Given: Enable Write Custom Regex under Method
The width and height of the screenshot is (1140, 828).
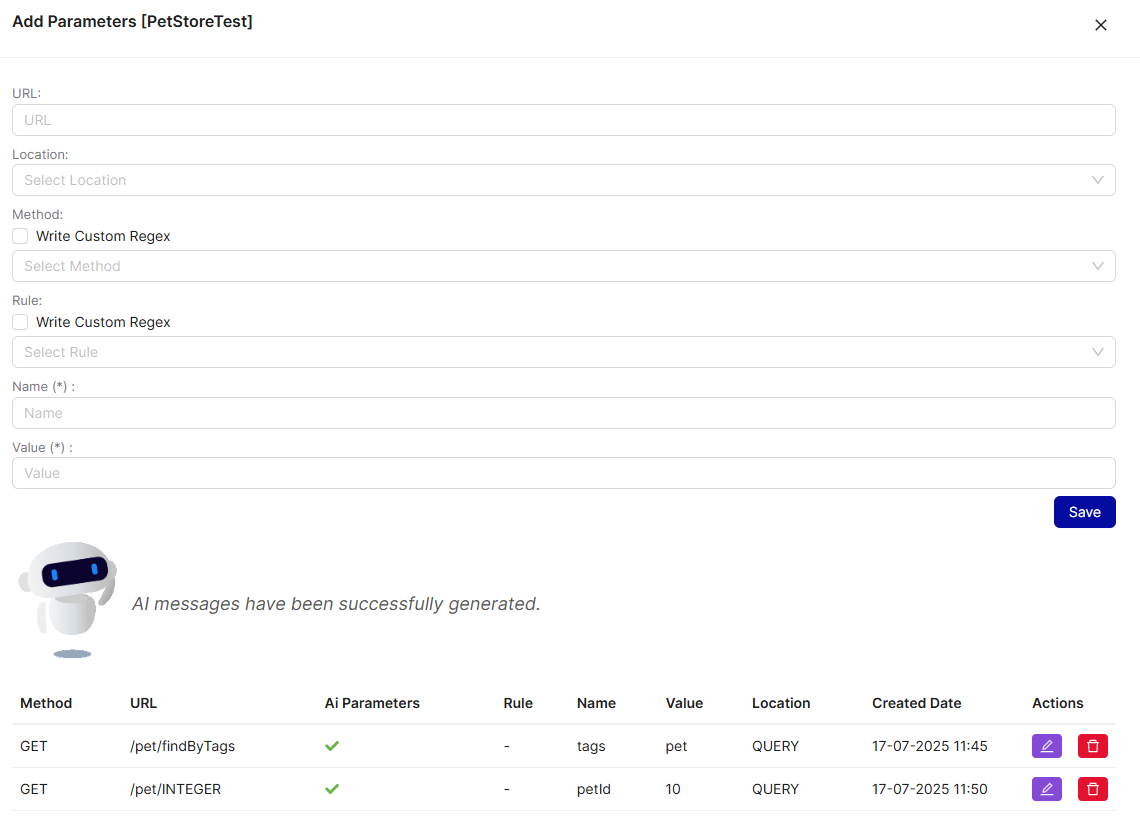Looking at the screenshot, I should [20, 236].
